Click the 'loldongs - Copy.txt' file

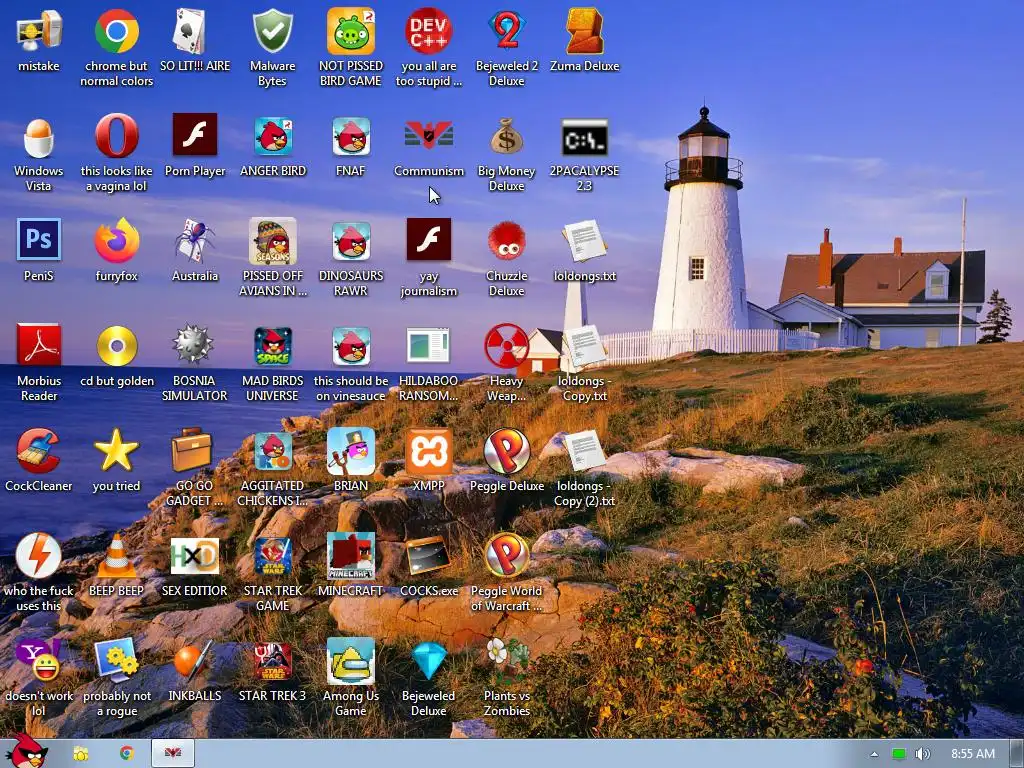(584, 346)
